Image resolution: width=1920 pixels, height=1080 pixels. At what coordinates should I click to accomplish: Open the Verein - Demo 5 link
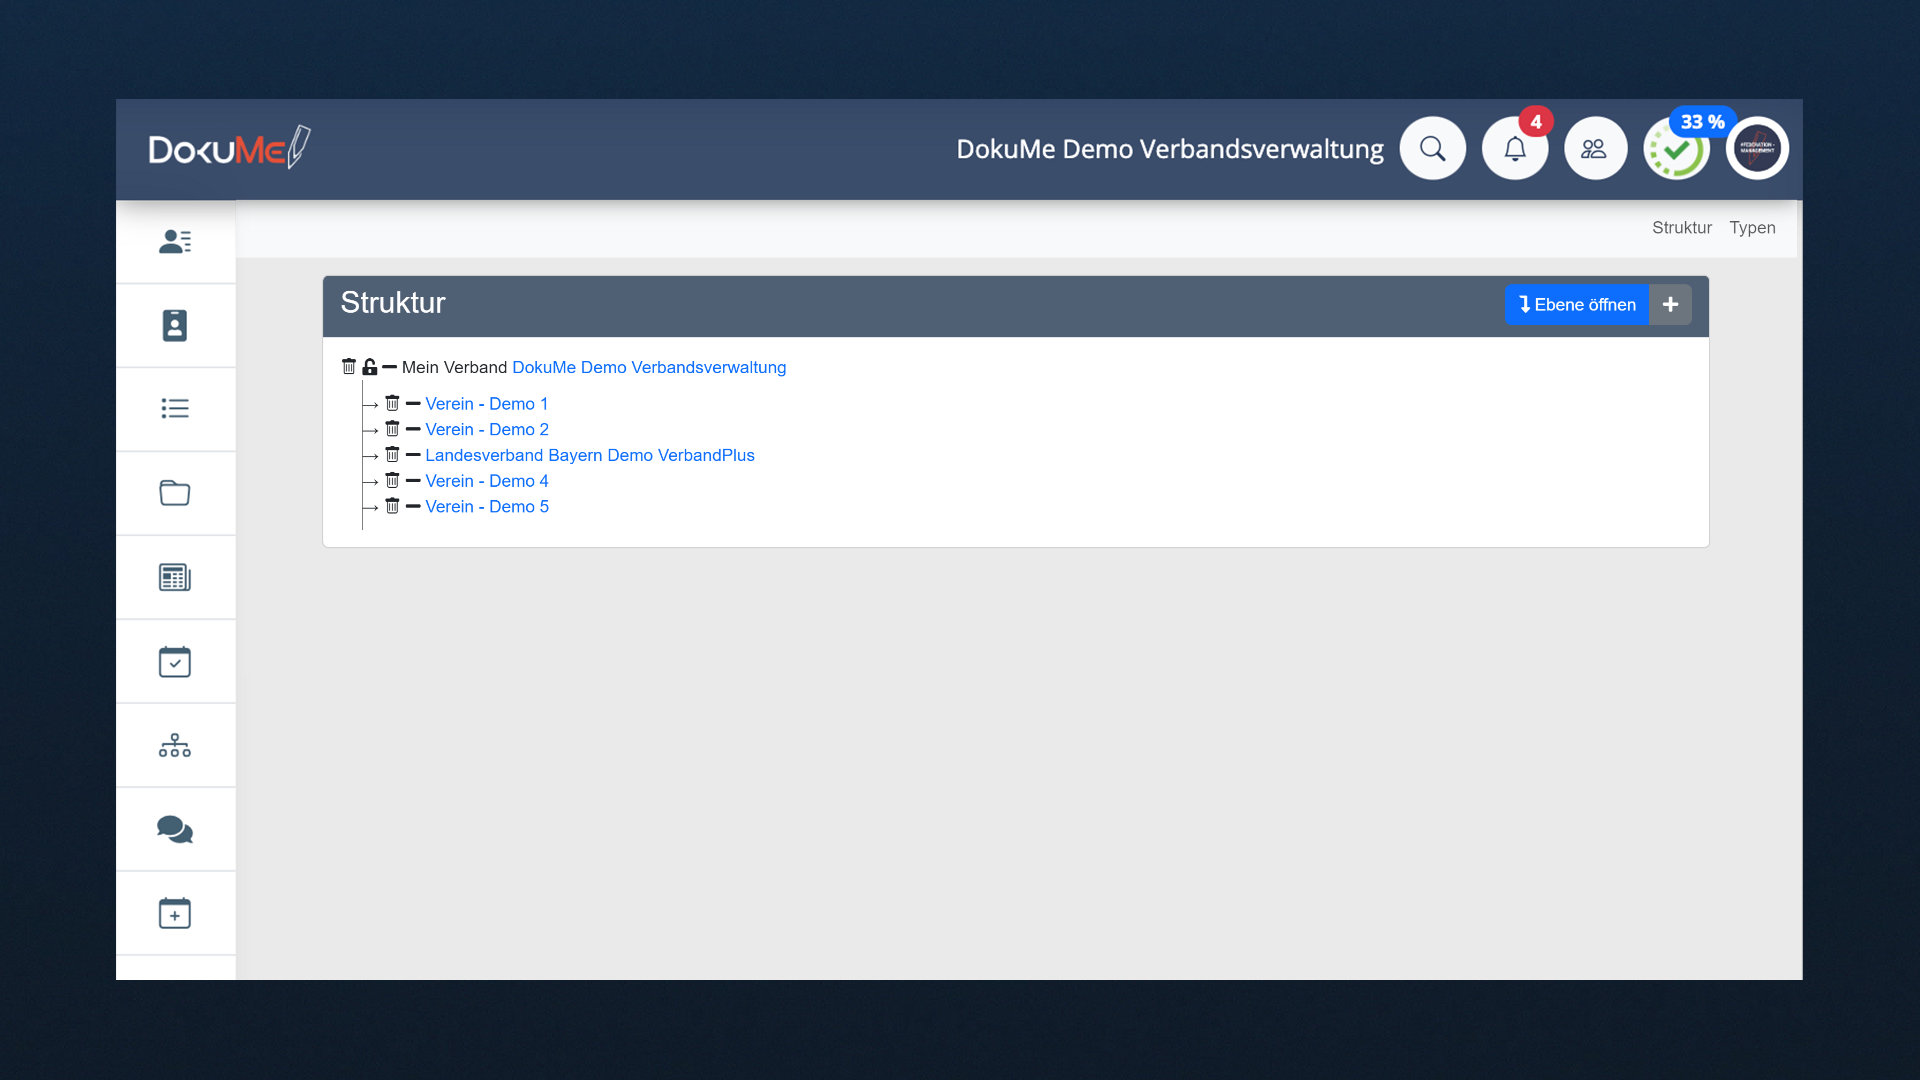(x=487, y=506)
